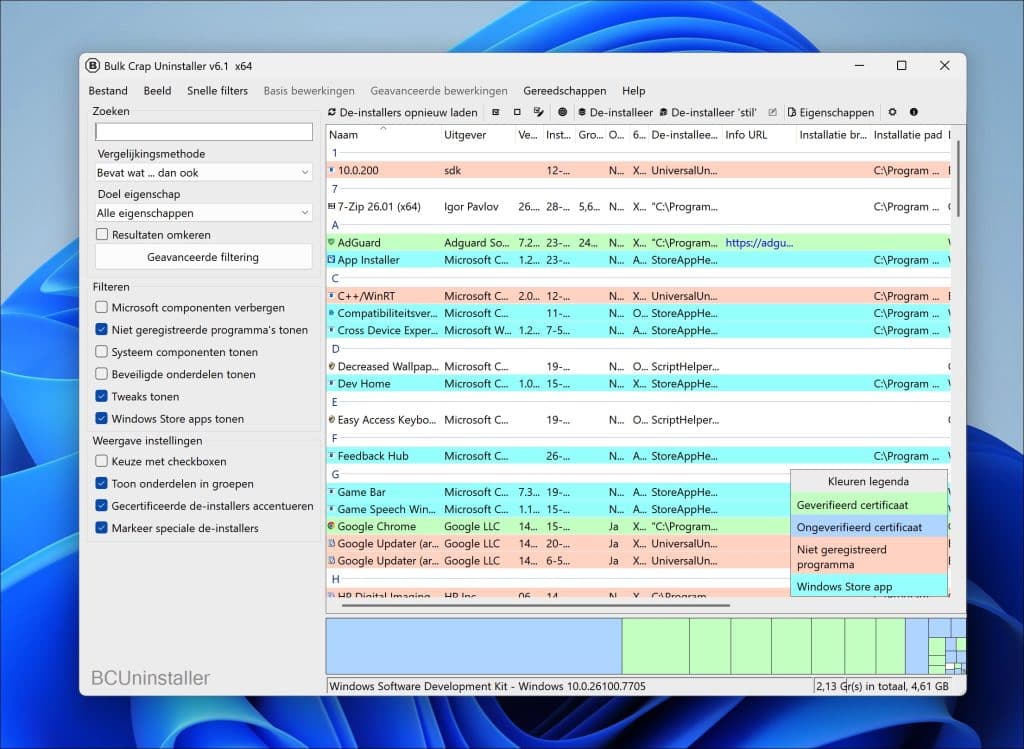The width and height of the screenshot is (1024, 749).
Task: Click the Eigenschappen document icon
Action: click(792, 112)
